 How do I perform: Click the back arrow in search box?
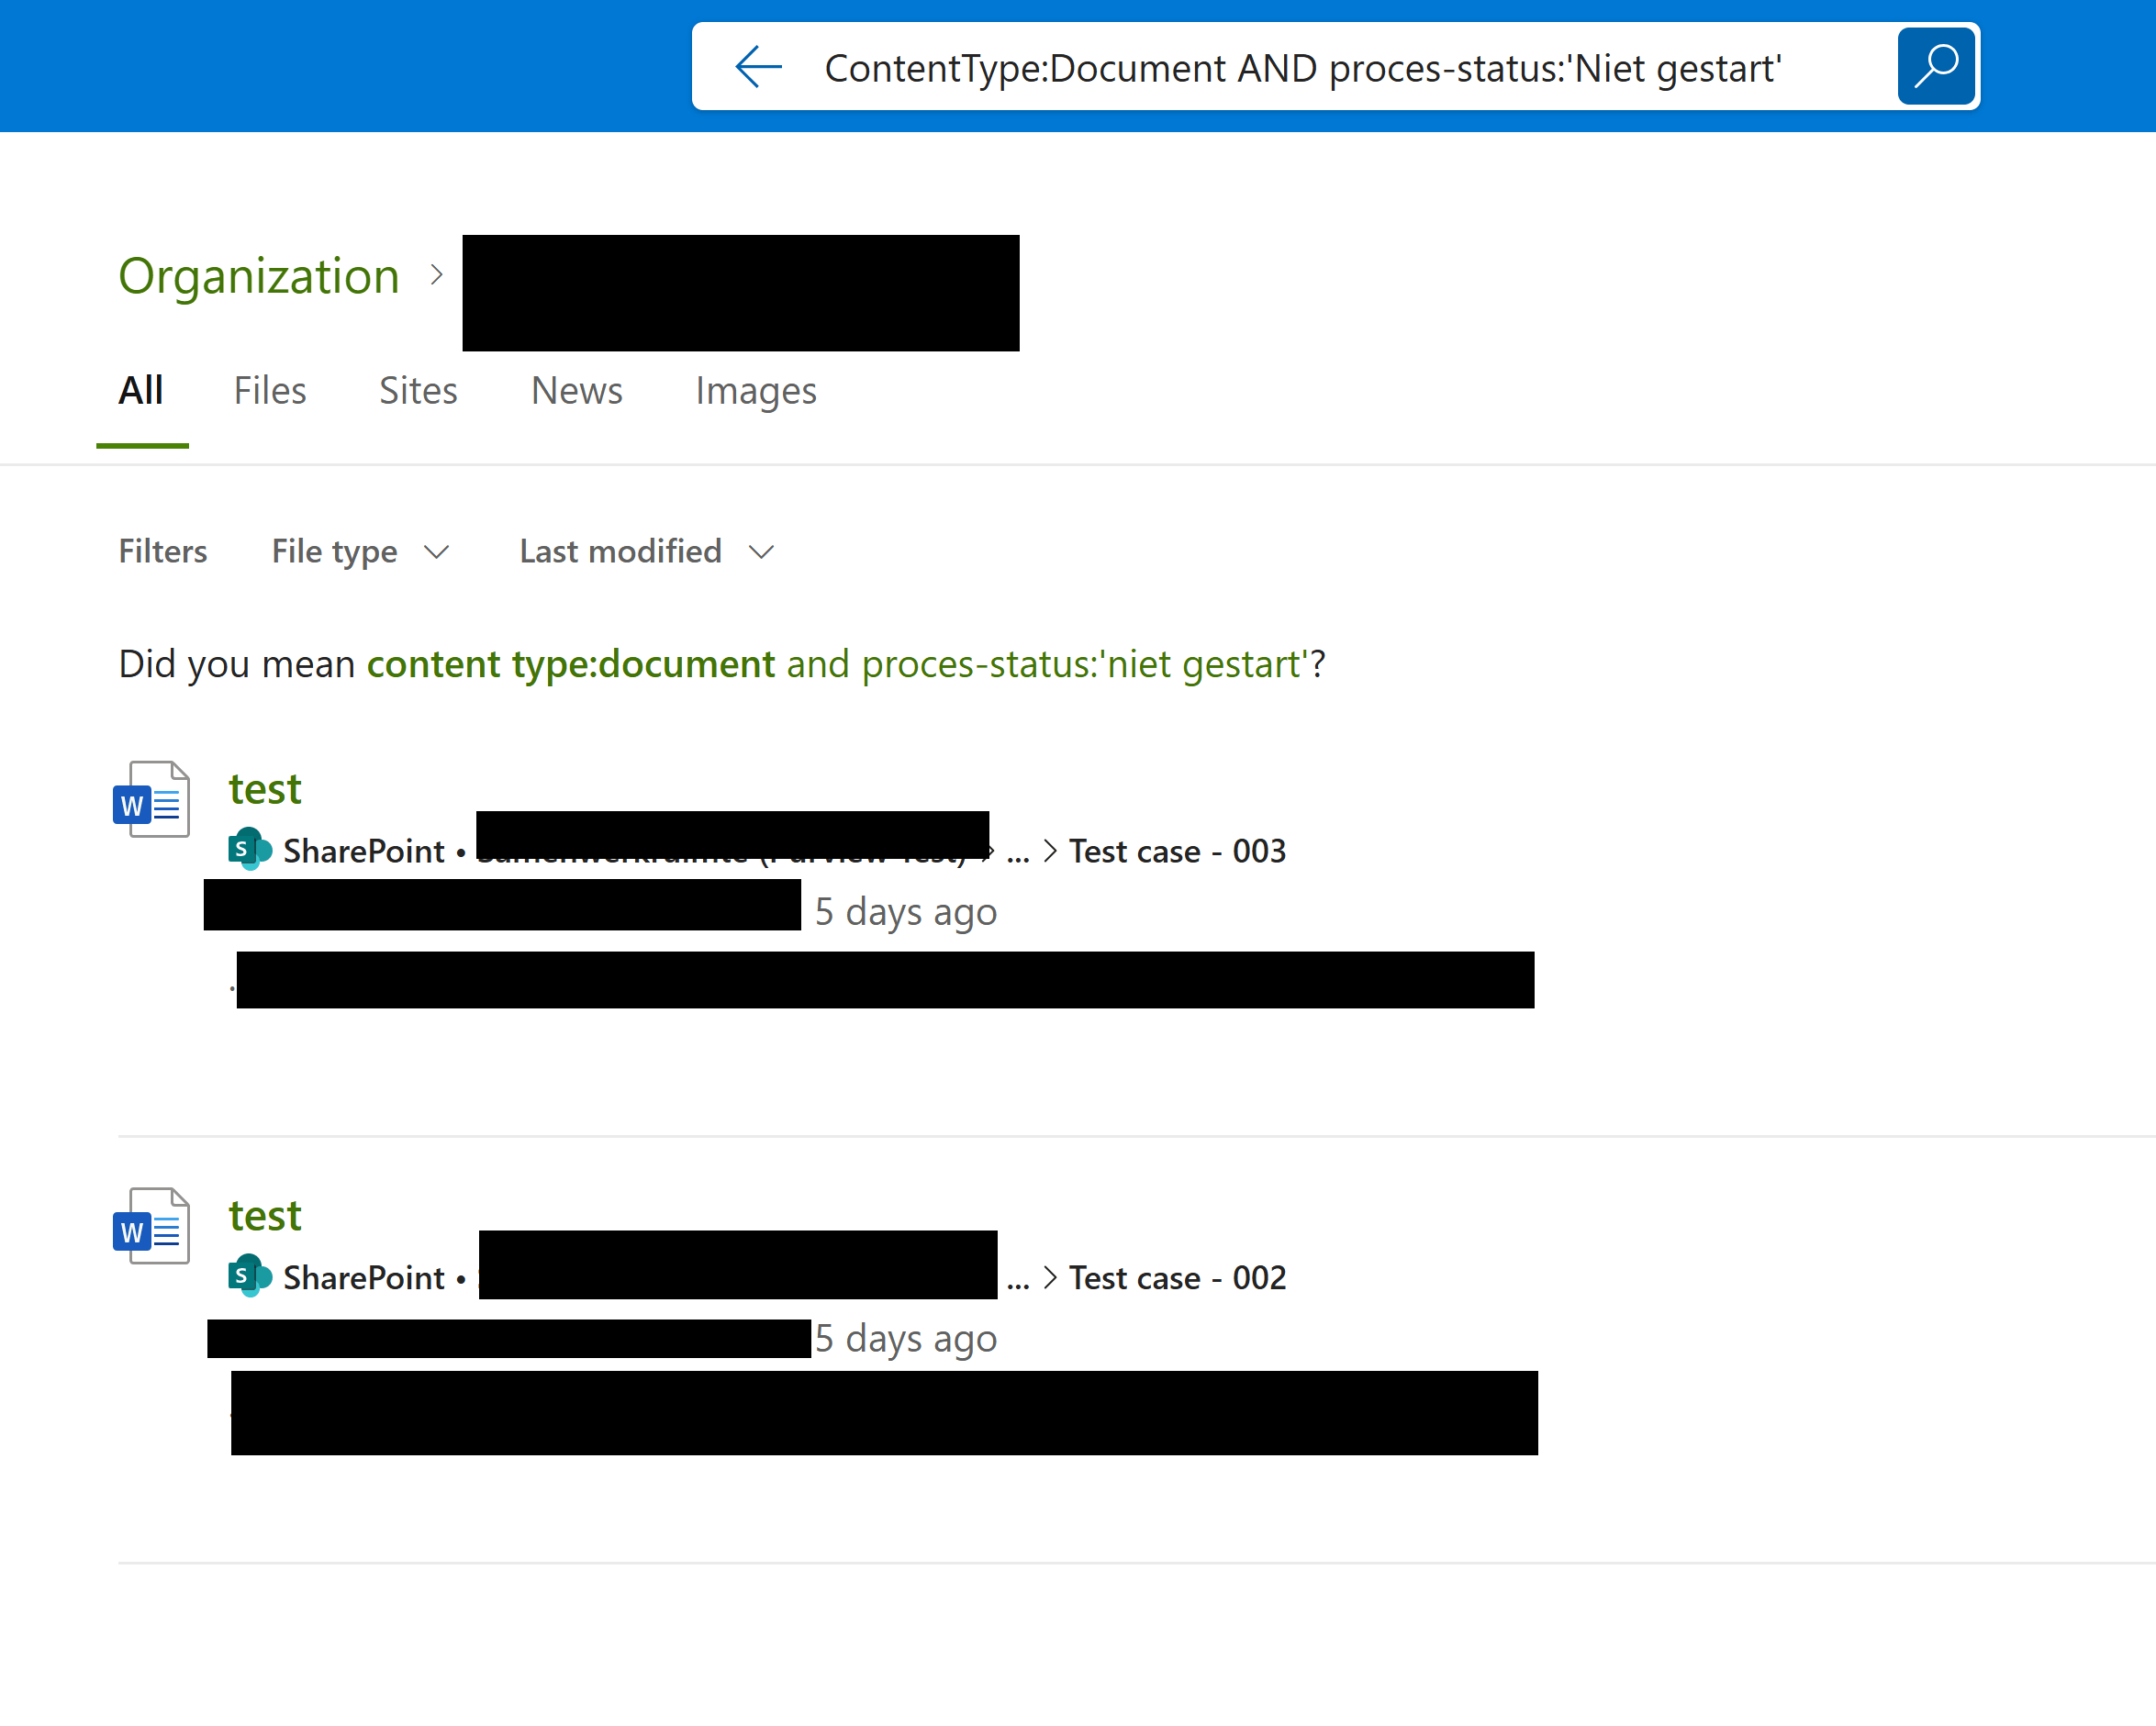pyautogui.click(x=758, y=67)
